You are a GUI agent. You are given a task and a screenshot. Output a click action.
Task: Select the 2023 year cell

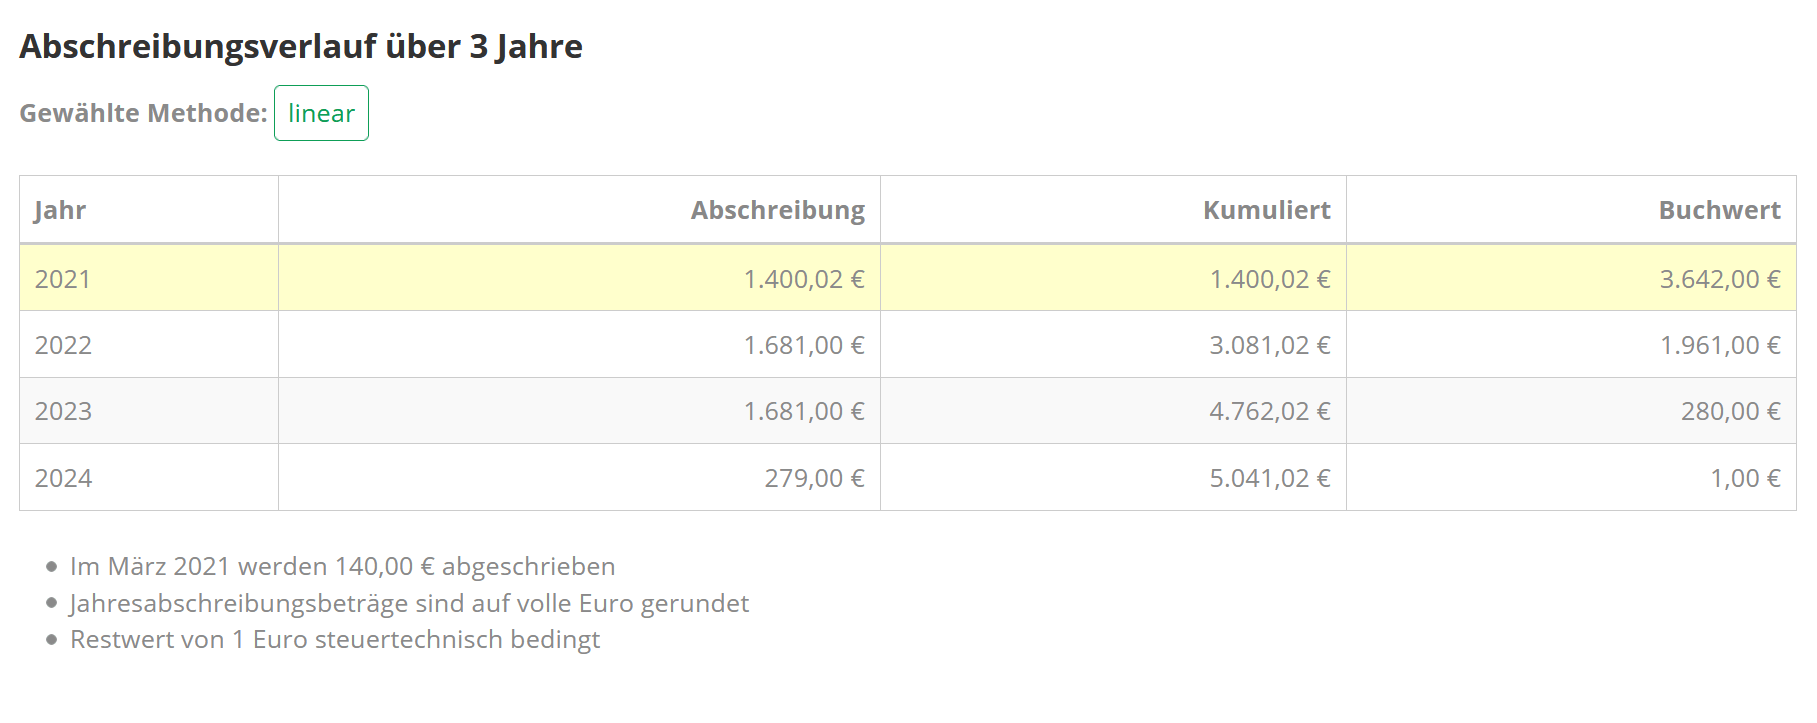click(x=63, y=411)
